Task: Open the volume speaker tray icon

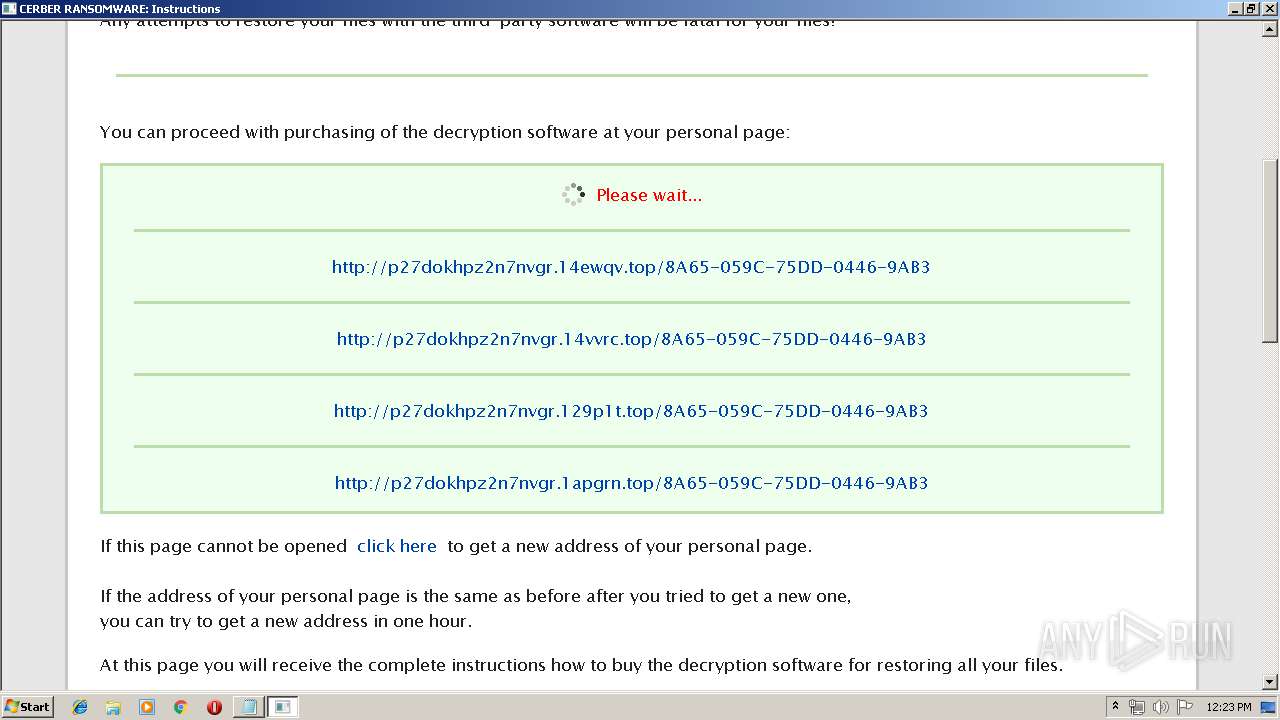Action: (x=1160, y=707)
